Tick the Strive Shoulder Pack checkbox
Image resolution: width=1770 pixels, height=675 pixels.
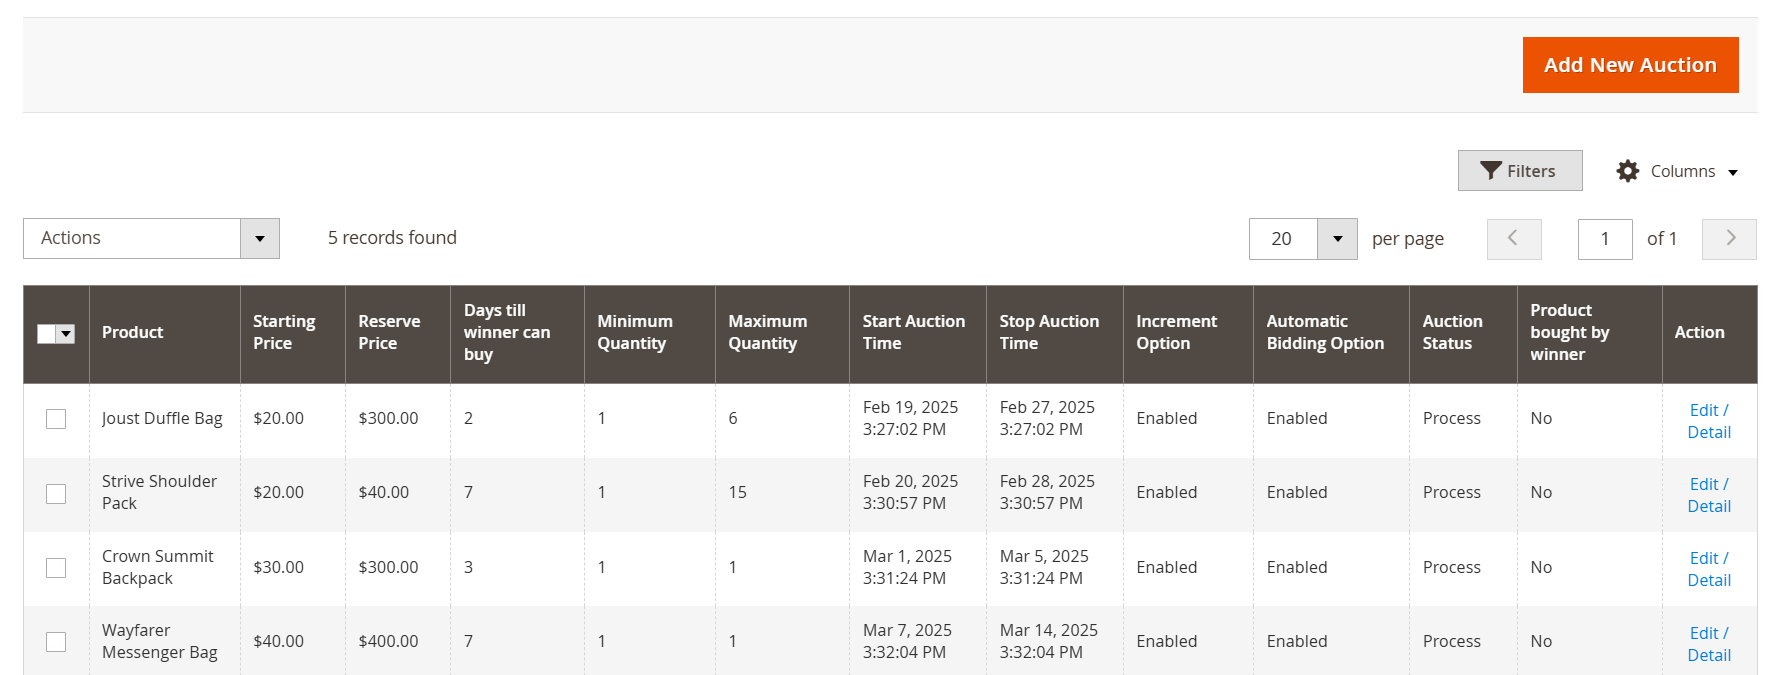(x=56, y=493)
